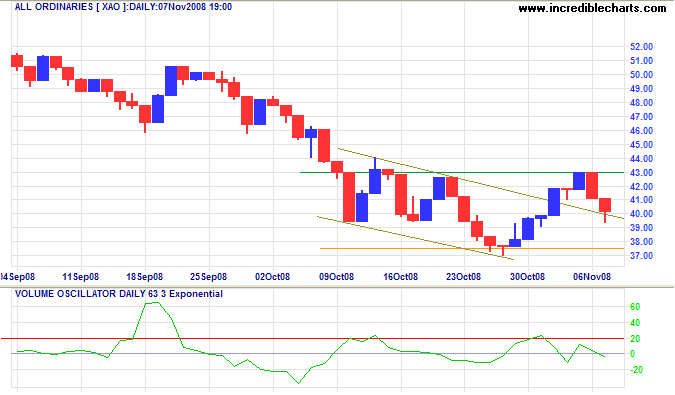Click the oscillator 40 scale label
The width and height of the screenshot is (675, 395).
point(635,323)
